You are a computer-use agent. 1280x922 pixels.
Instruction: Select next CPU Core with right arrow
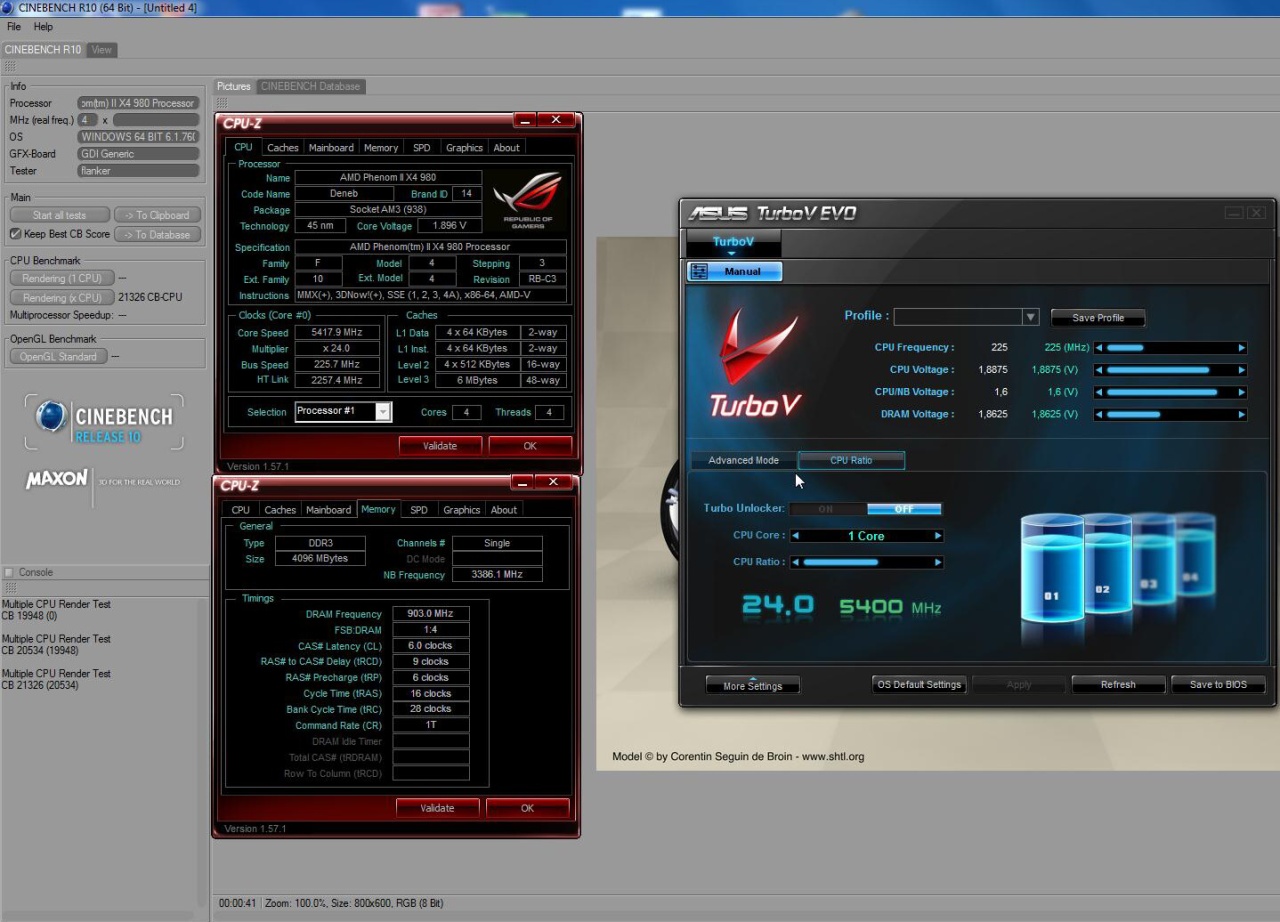pos(938,536)
